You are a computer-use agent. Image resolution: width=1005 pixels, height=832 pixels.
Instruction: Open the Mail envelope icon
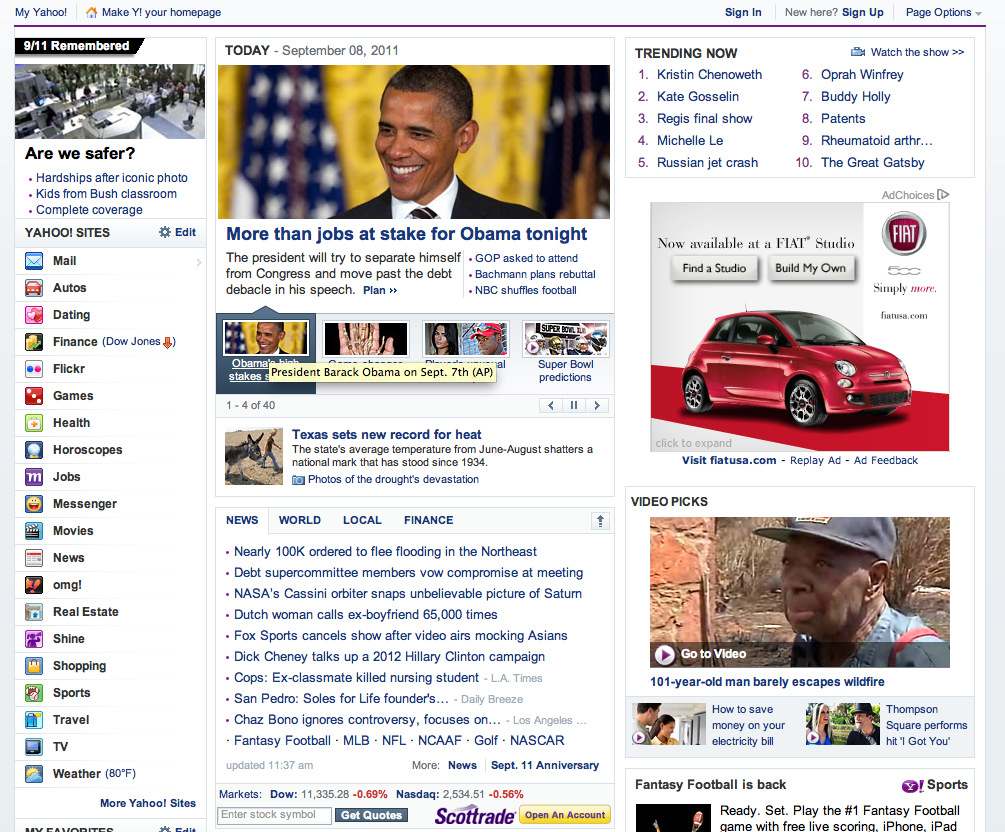pos(34,261)
